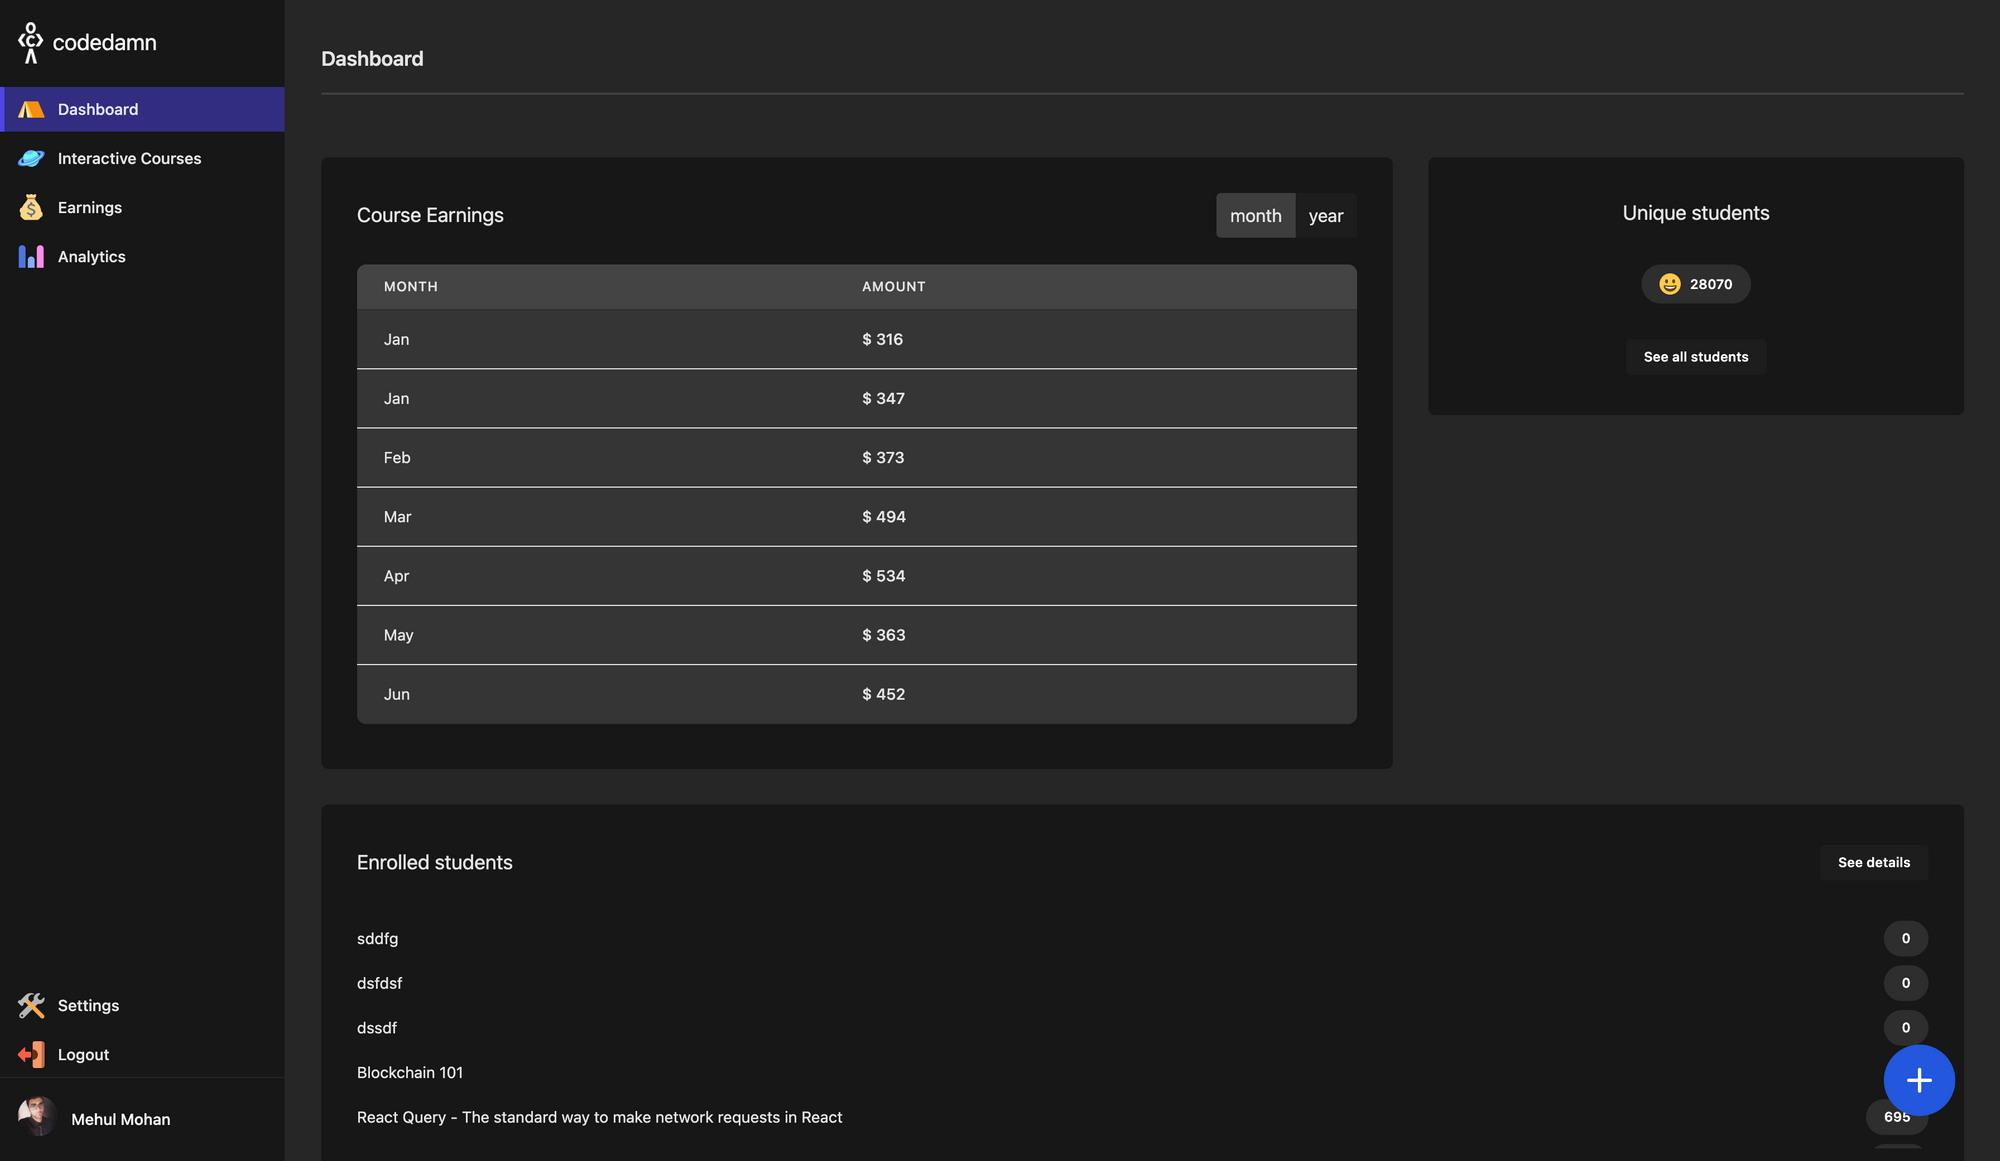Click the Interactive Courses planet icon
Image resolution: width=2000 pixels, height=1161 pixels.
(31, 158)
